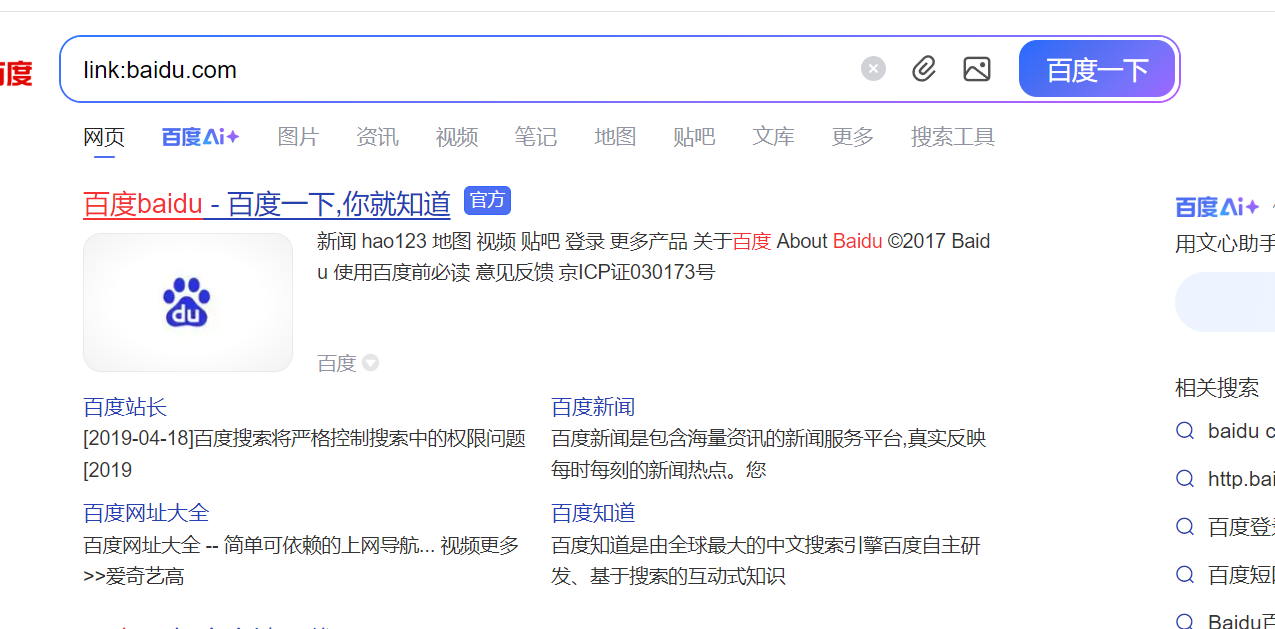Expand the 更多 menu
The image size is (1275, 629).
click(853, 137)
